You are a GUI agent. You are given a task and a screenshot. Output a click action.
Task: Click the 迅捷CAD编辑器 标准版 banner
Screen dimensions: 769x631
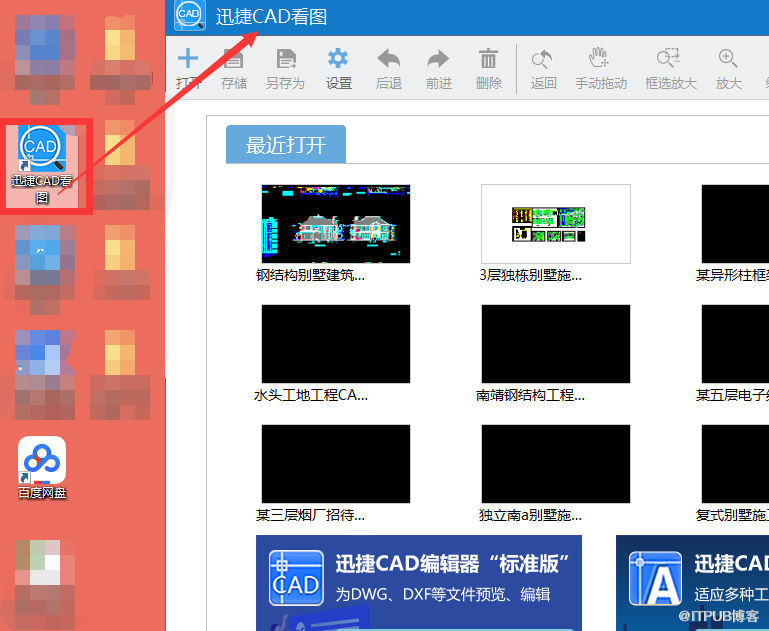(x=419, y=582)
